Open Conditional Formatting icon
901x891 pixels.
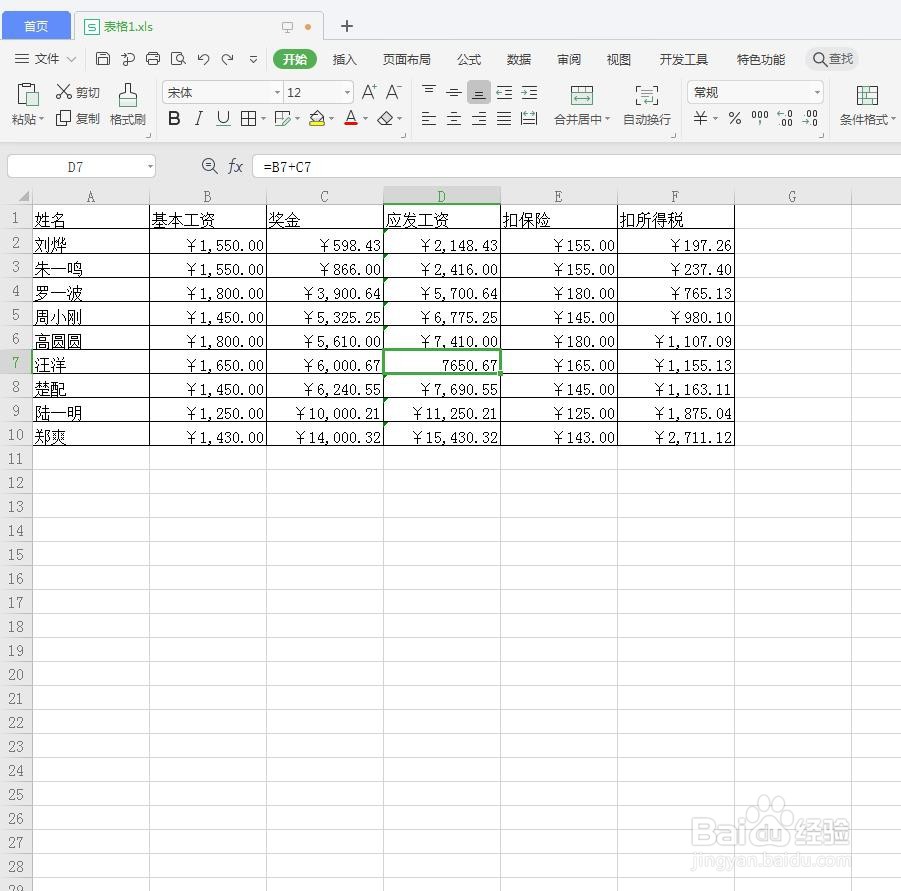click(867, 95)
